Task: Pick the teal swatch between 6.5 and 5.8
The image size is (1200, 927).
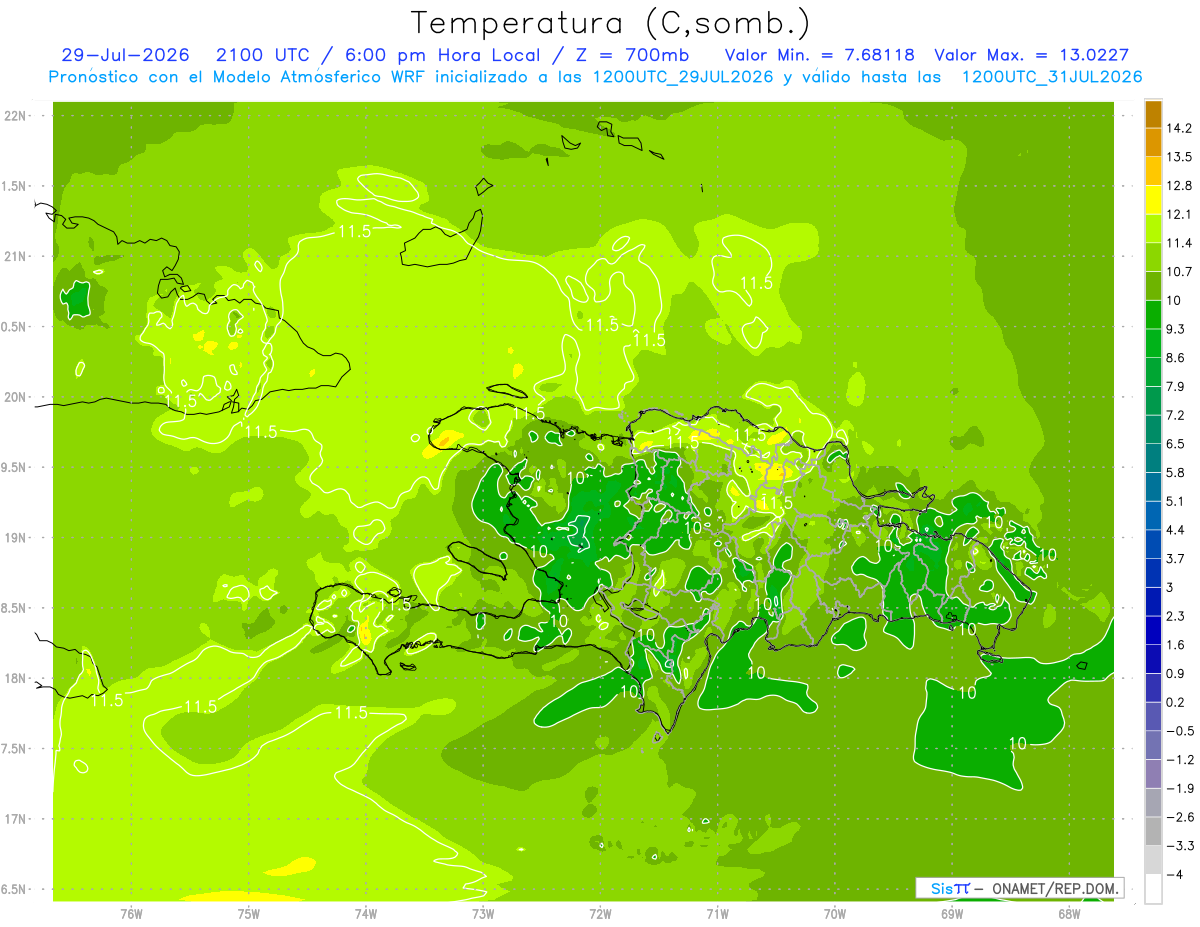Action: coord(1153,458)
